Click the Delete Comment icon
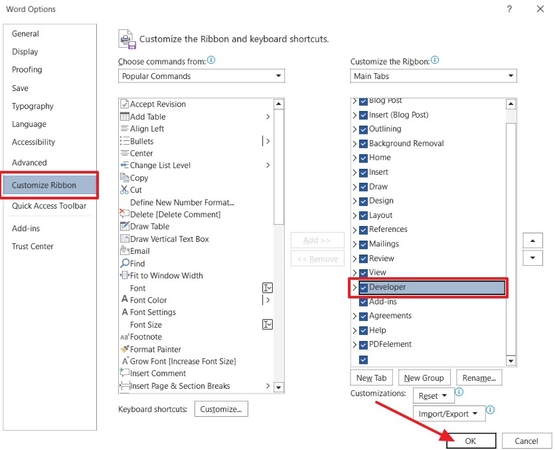The height and width of the screenshot is (450, 555). (x=124, y=213)
